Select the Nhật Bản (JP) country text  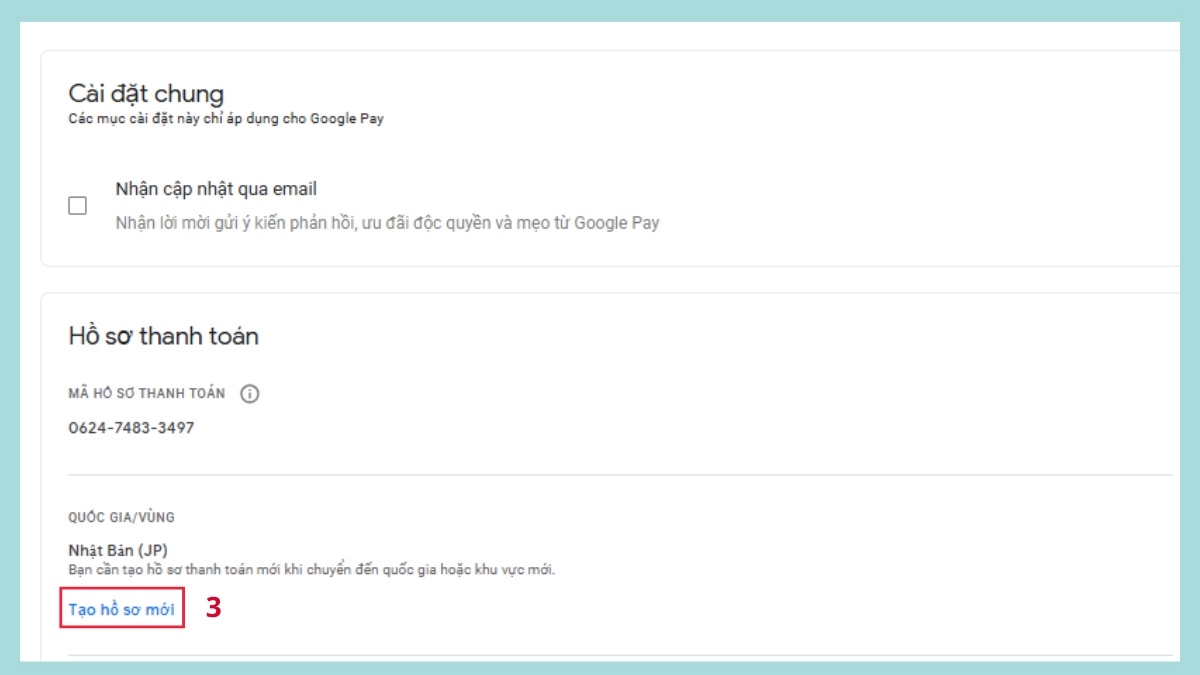[118, 551]
